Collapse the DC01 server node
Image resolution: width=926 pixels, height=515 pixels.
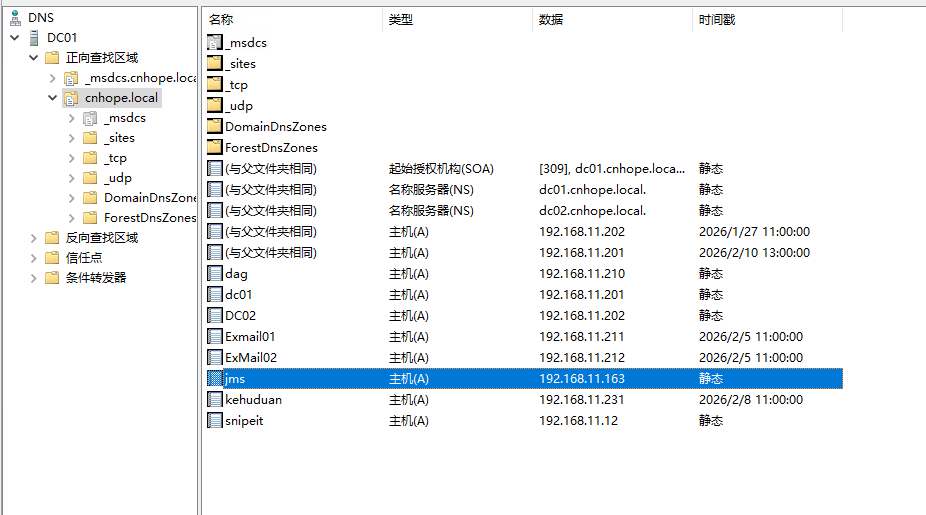15,38
